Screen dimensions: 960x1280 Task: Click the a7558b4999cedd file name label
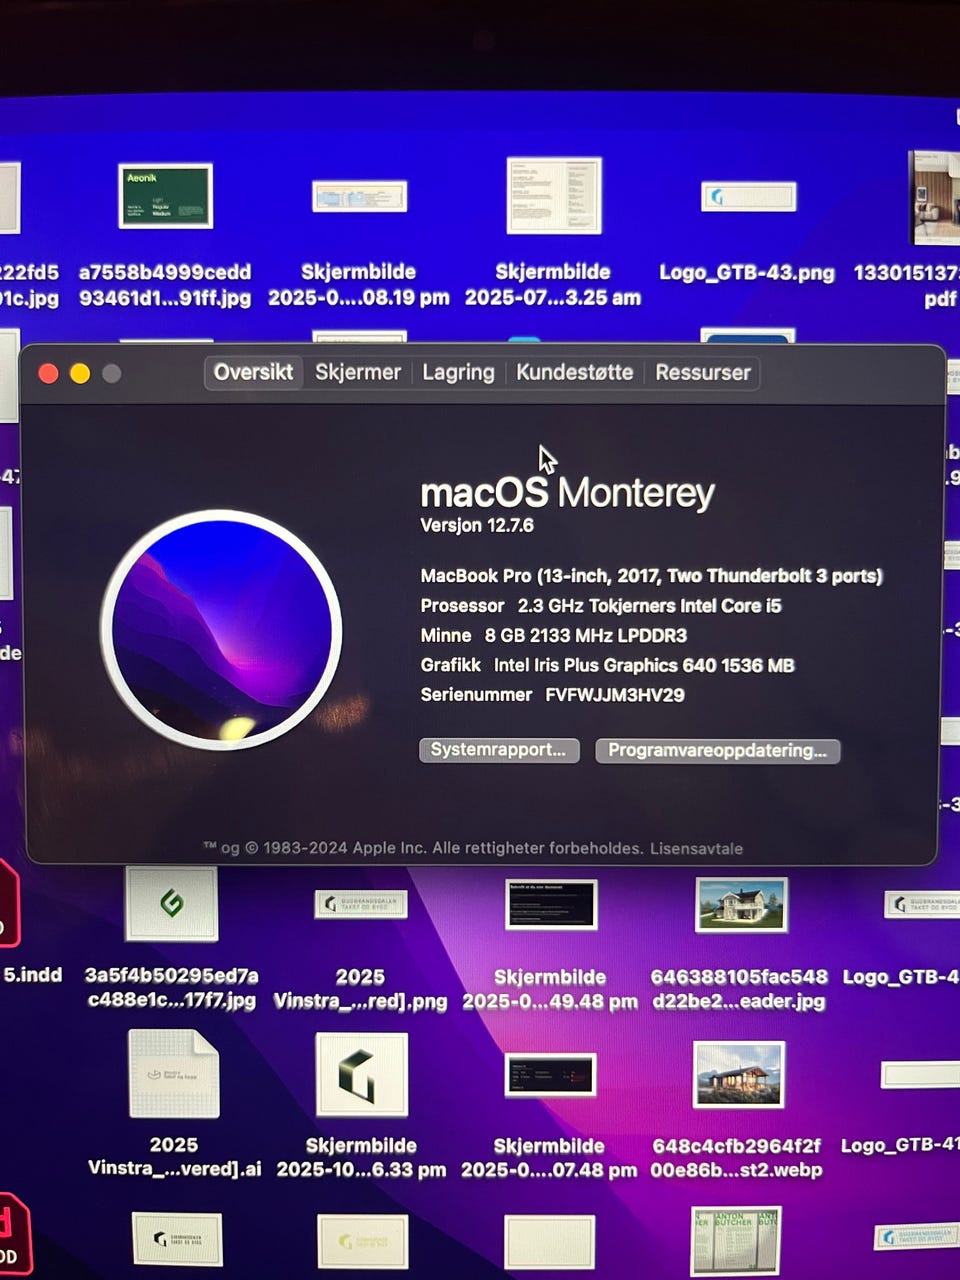165,285
